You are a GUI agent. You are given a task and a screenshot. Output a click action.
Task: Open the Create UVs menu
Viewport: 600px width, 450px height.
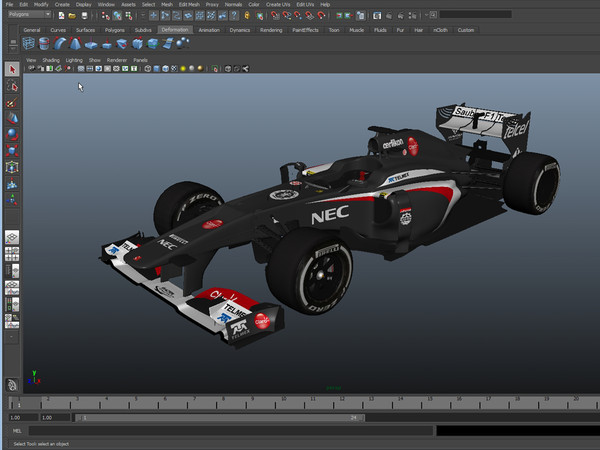click(x=278, y=5)
